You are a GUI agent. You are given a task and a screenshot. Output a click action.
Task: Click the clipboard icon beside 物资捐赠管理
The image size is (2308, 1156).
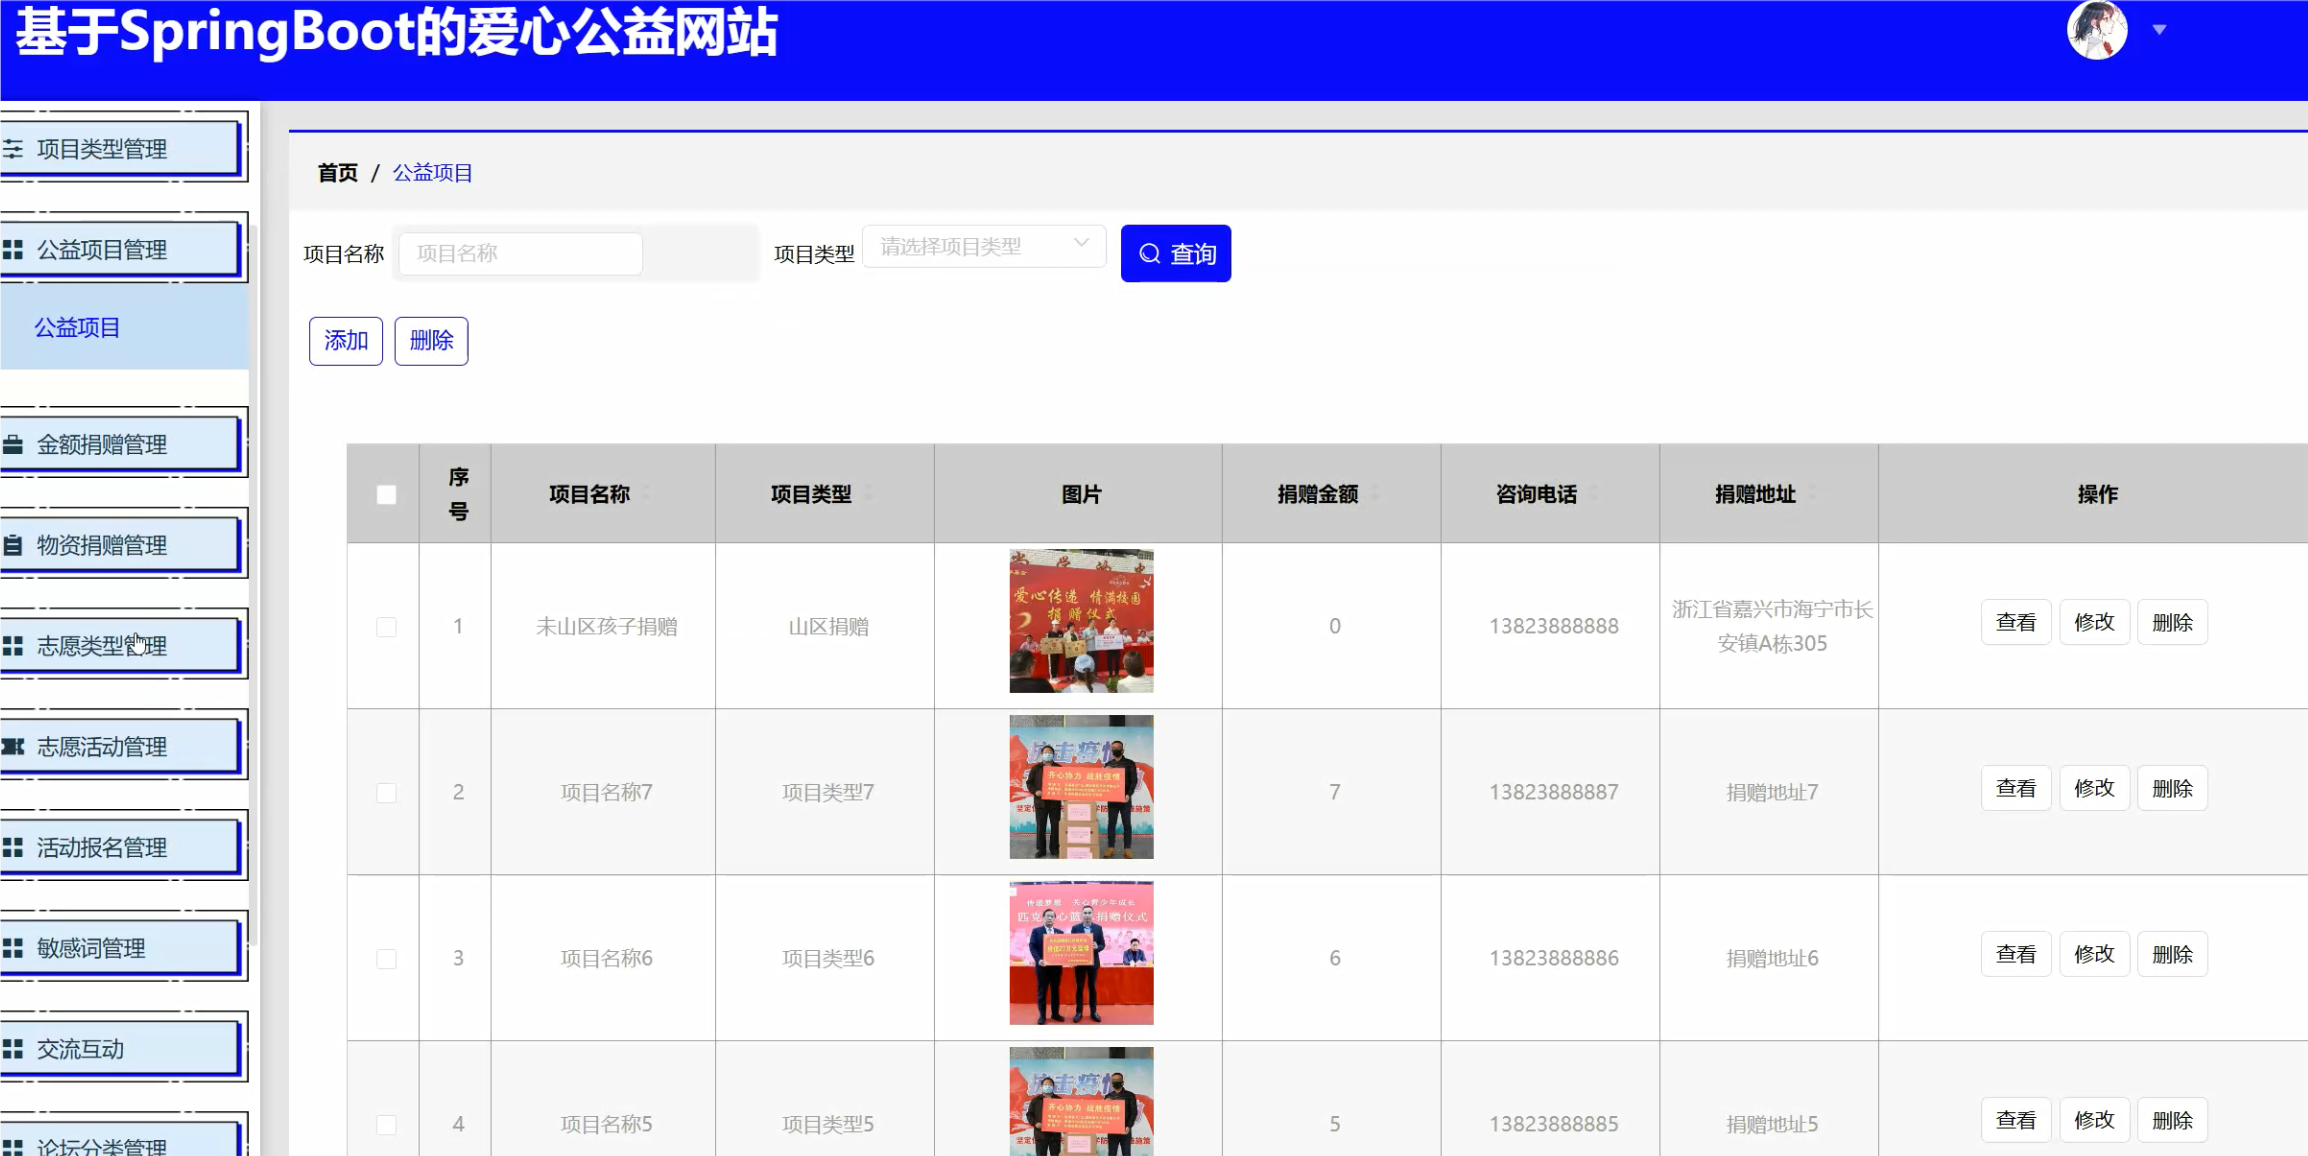(13, 546)
